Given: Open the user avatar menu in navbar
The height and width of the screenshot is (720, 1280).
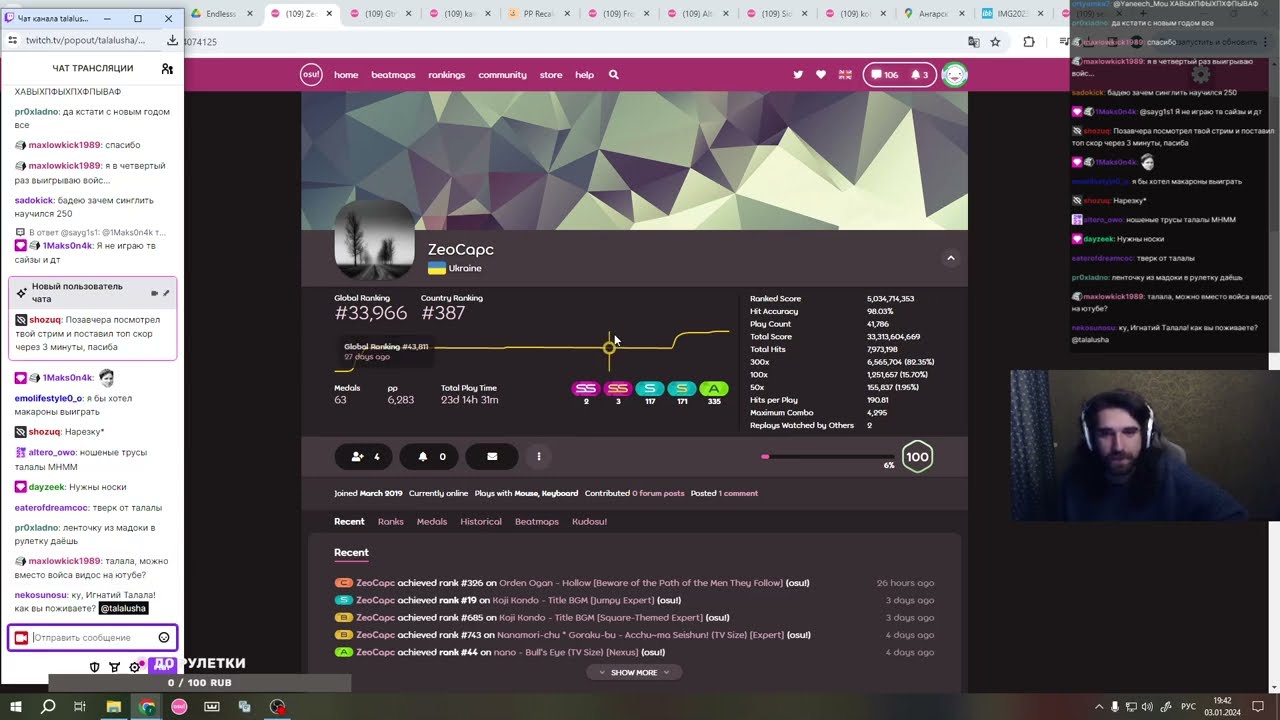Looking at the screenshot, I should coord(955,75).
